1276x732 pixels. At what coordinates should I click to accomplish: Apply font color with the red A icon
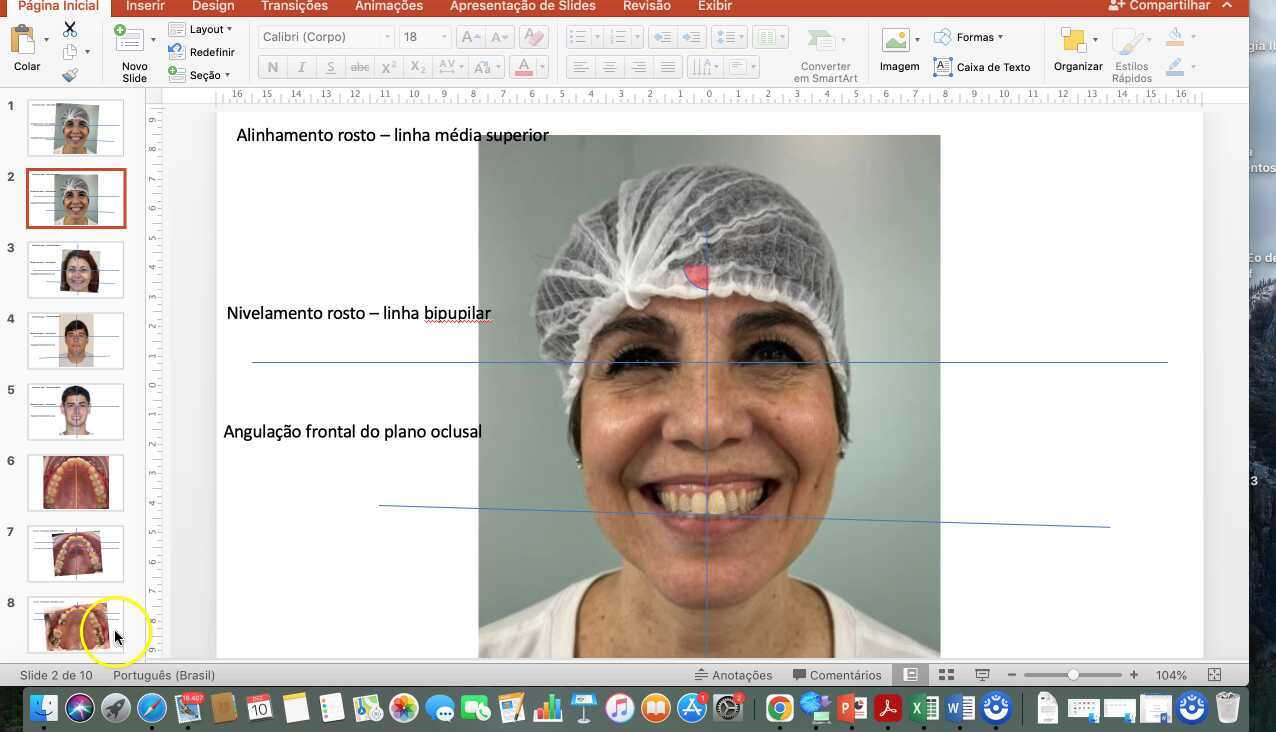[522, 66]
